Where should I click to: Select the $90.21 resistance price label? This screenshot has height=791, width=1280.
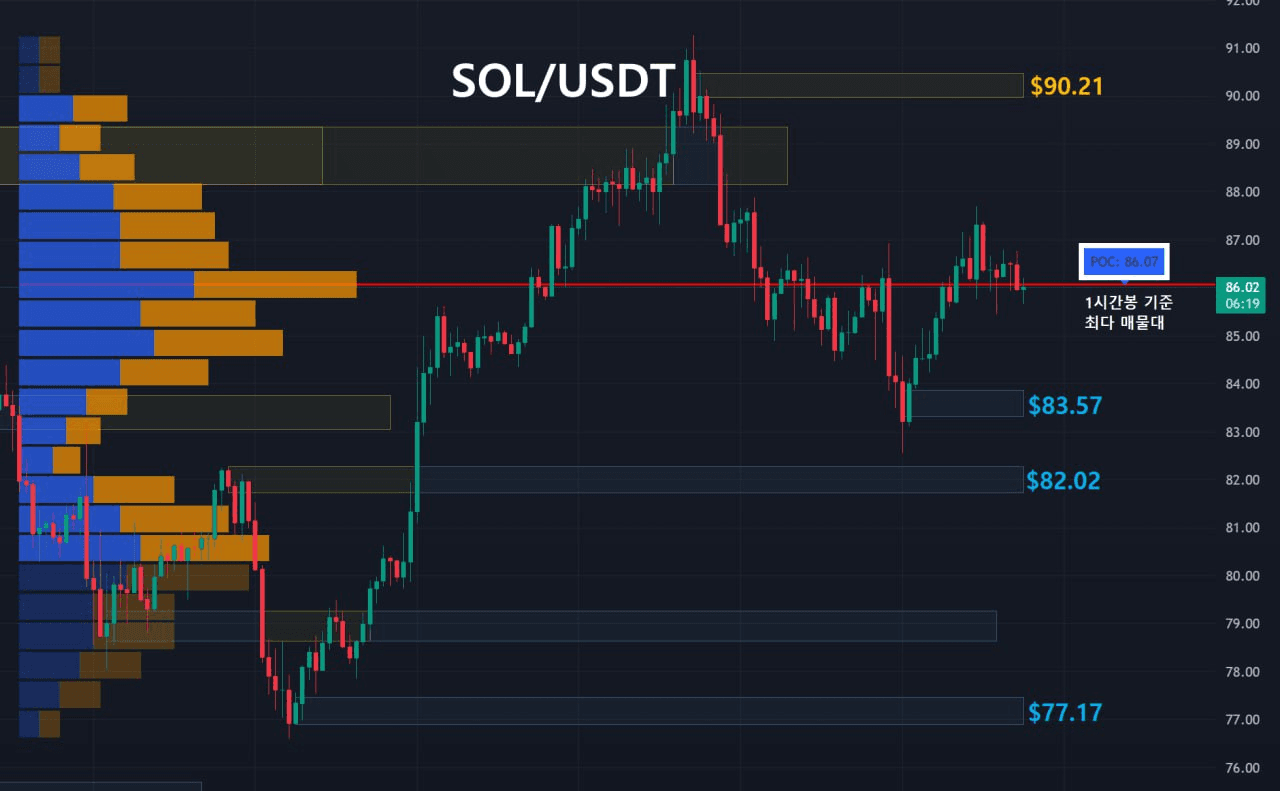tap(1067, 86)
